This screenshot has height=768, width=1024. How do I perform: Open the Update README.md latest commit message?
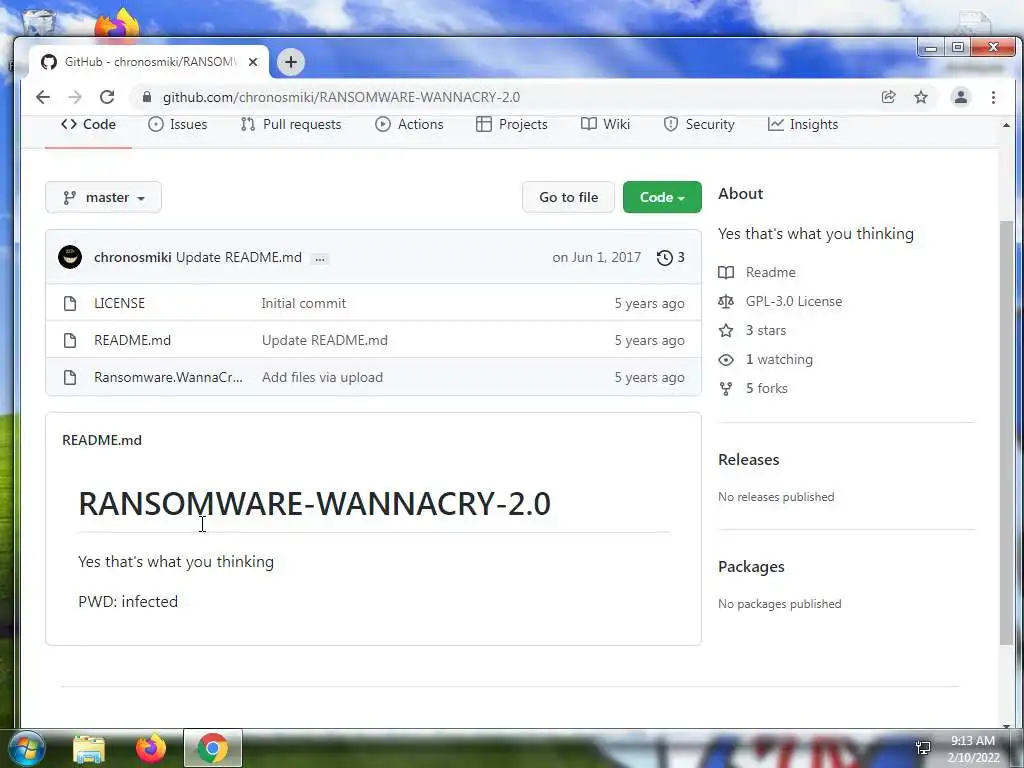(x=239, y=257)
